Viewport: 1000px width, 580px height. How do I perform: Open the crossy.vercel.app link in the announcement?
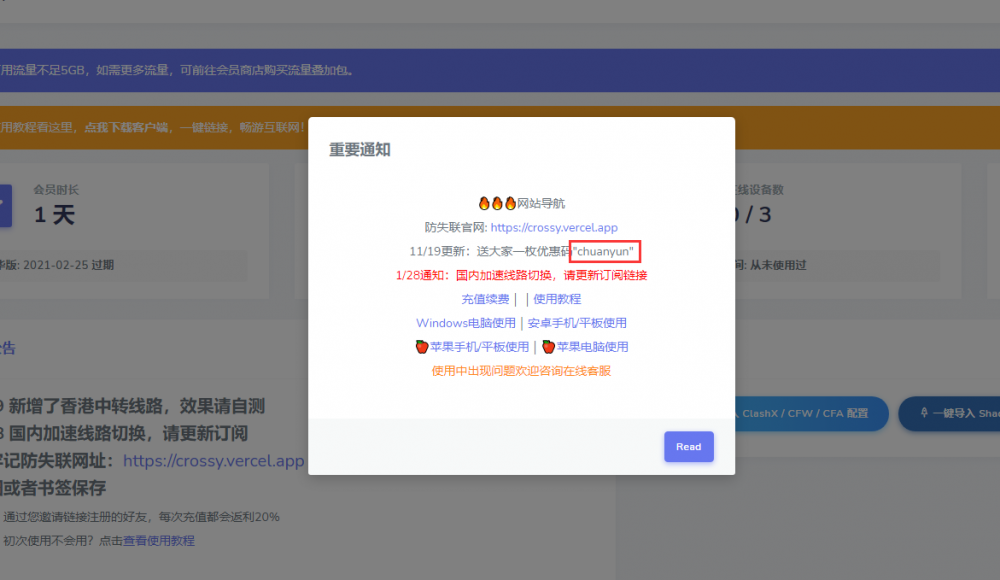(213, 461)
